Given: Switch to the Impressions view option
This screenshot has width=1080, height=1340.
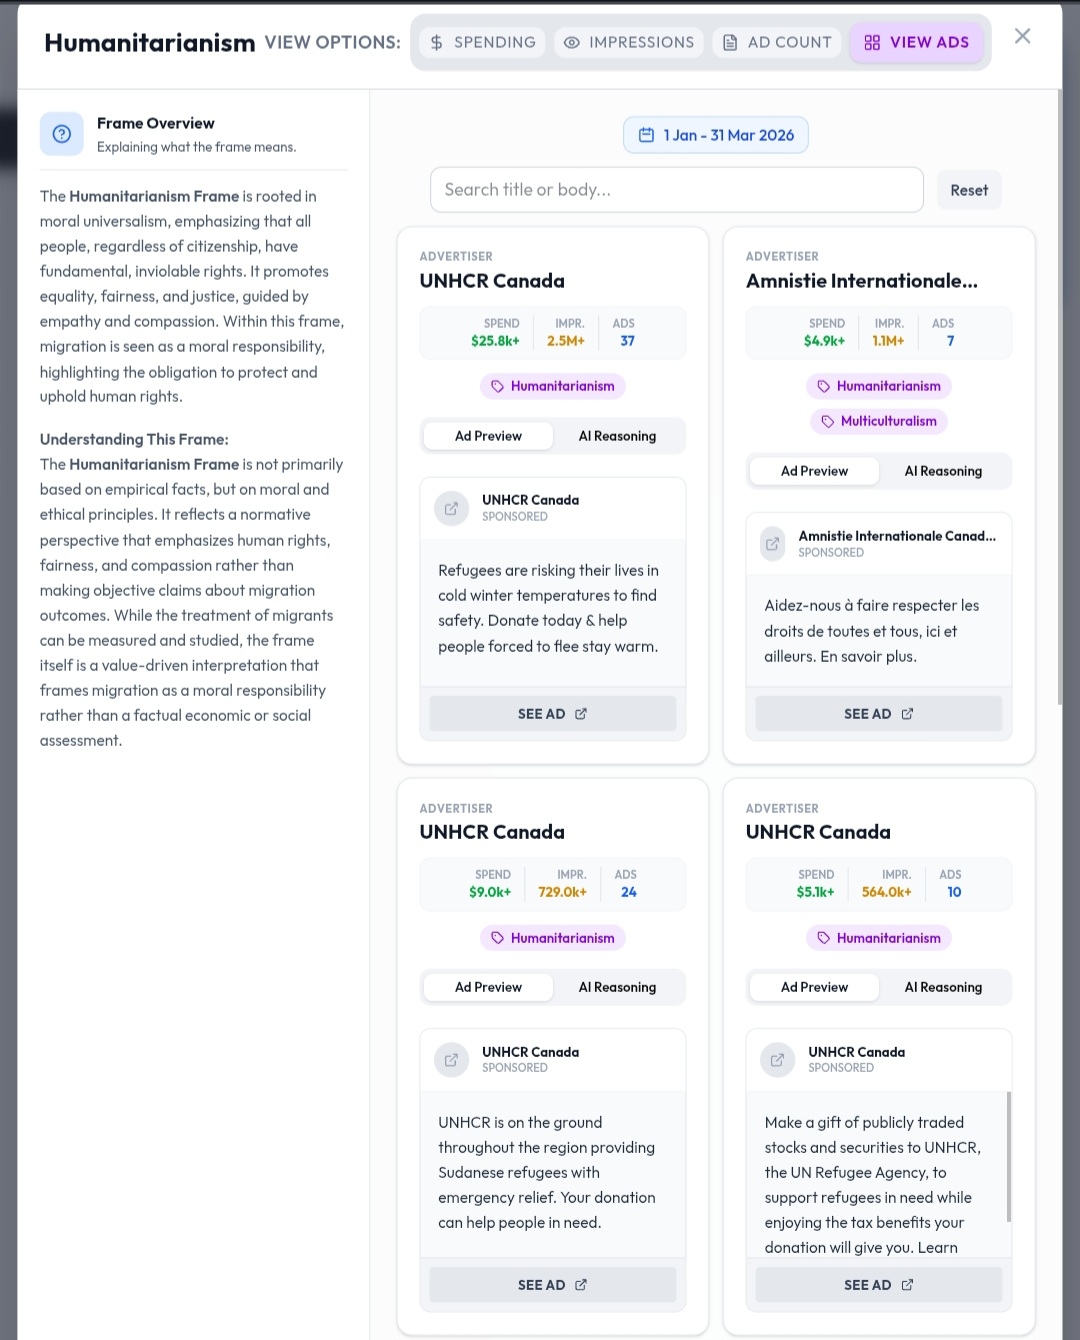Looking at the screenshot, I should tap(629, 42).
